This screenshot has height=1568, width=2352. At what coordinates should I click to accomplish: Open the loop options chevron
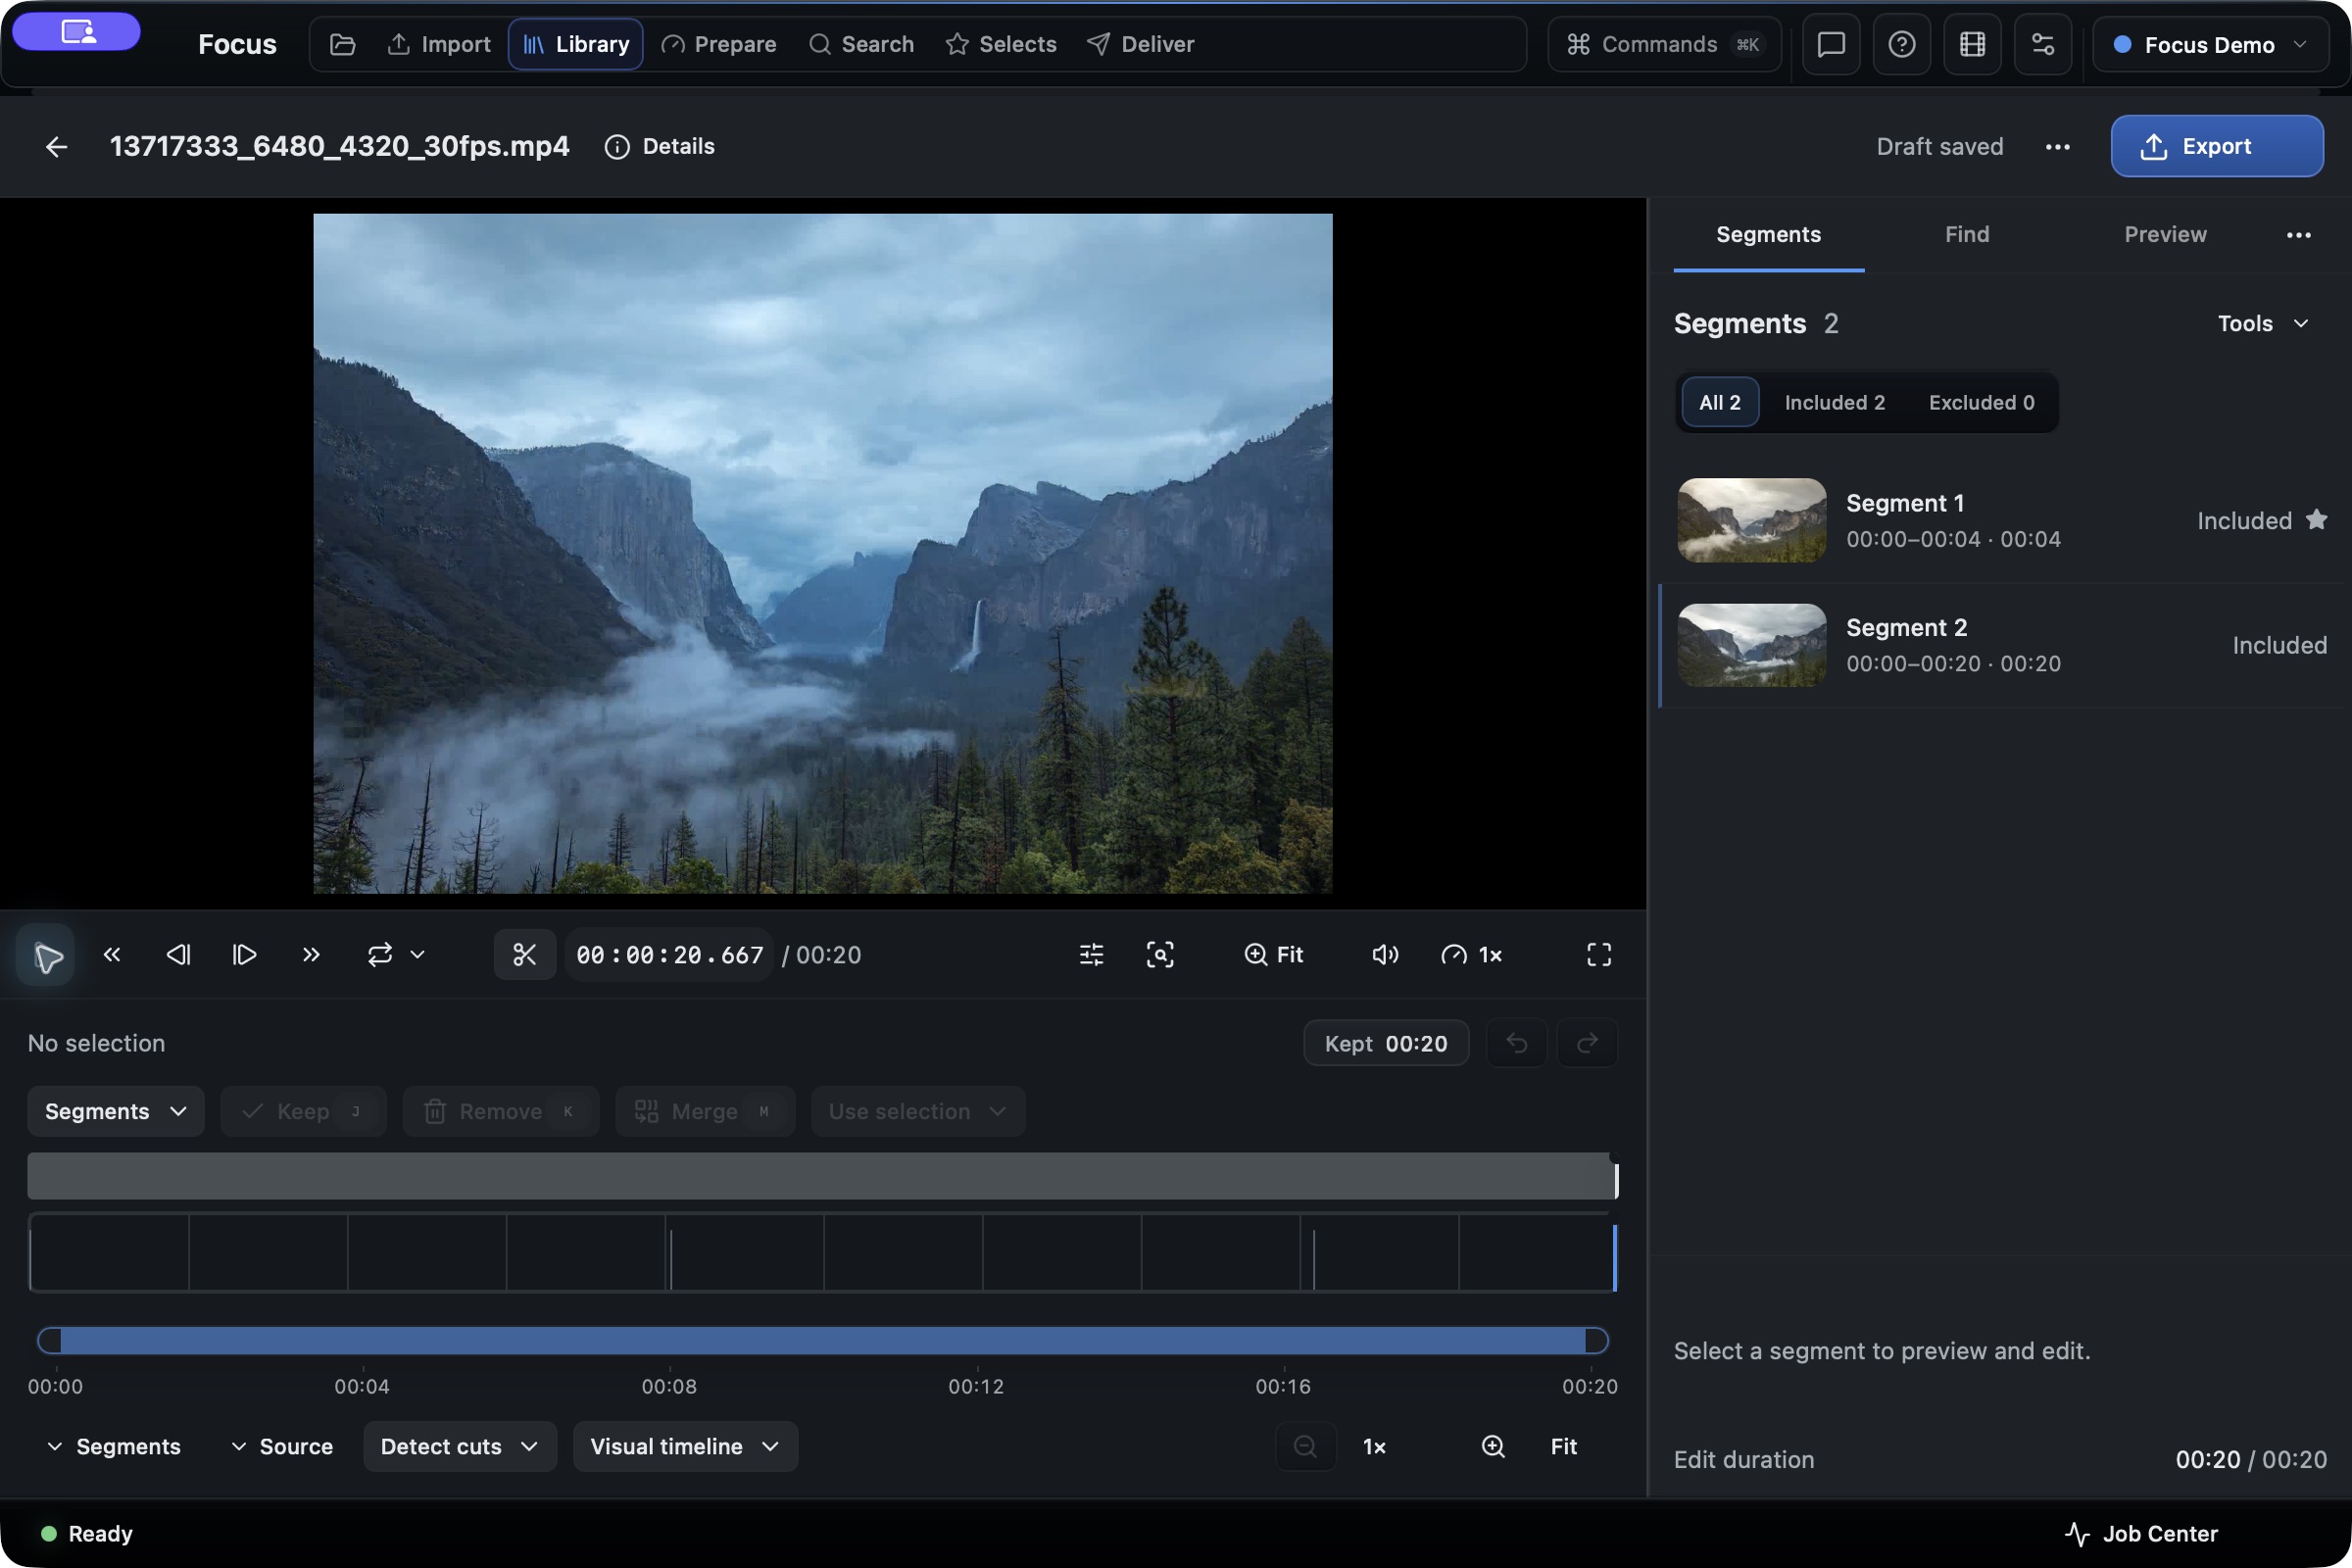point(418,955)
